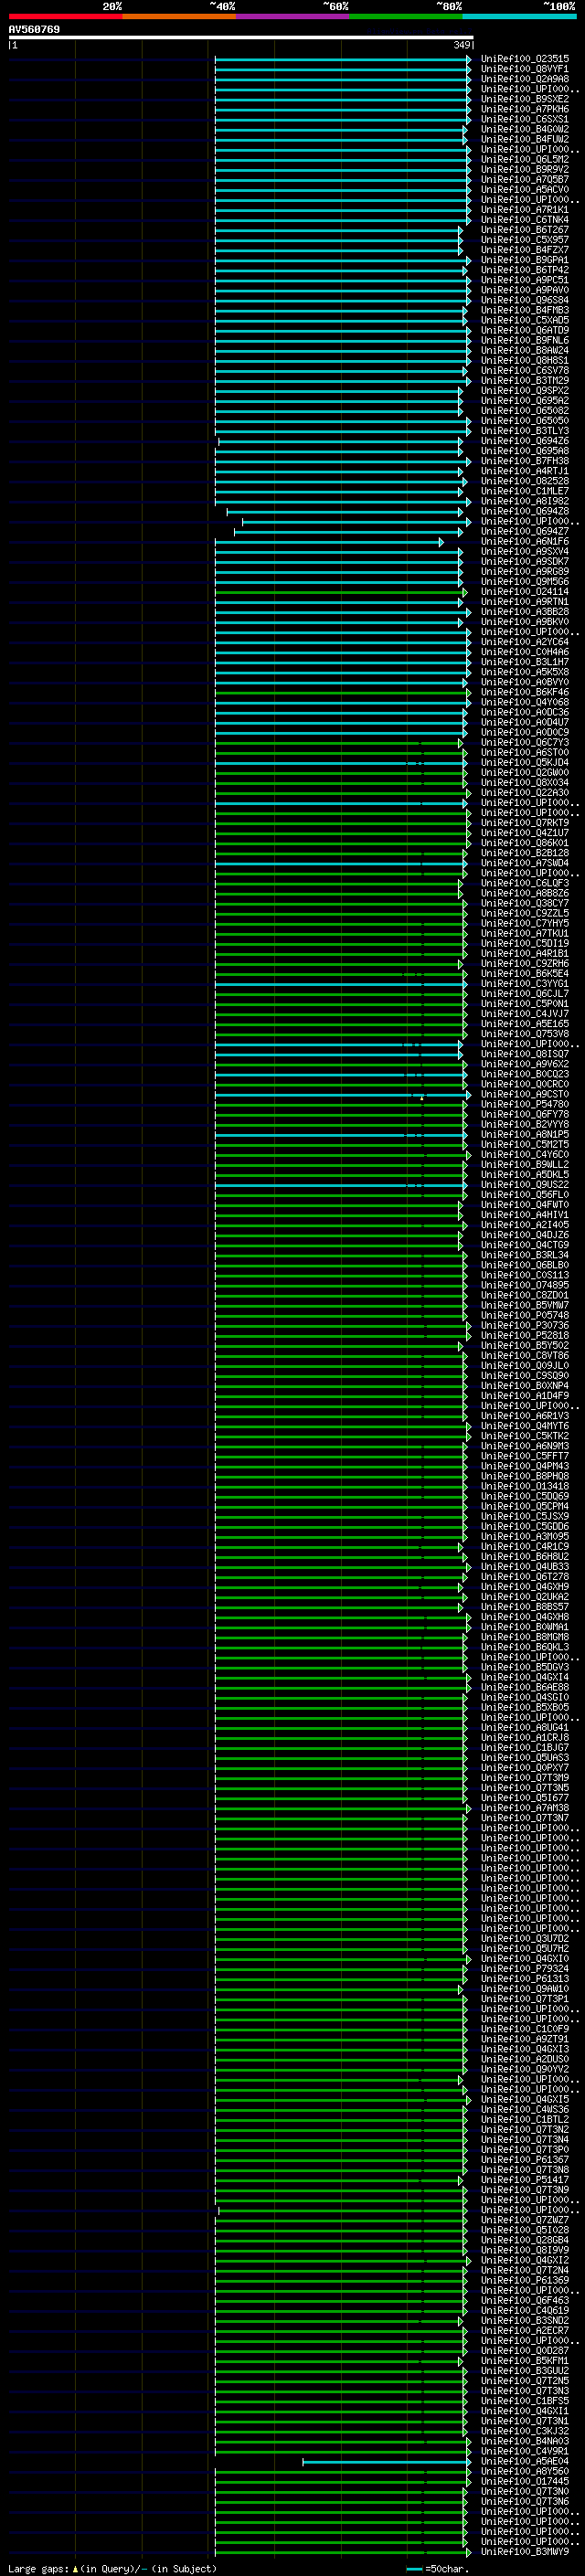The width and height of the screenshot is (585, 2576).
Task: Select the UniRef100_B6AE88 label
Action: click(x=524, y=1687)
